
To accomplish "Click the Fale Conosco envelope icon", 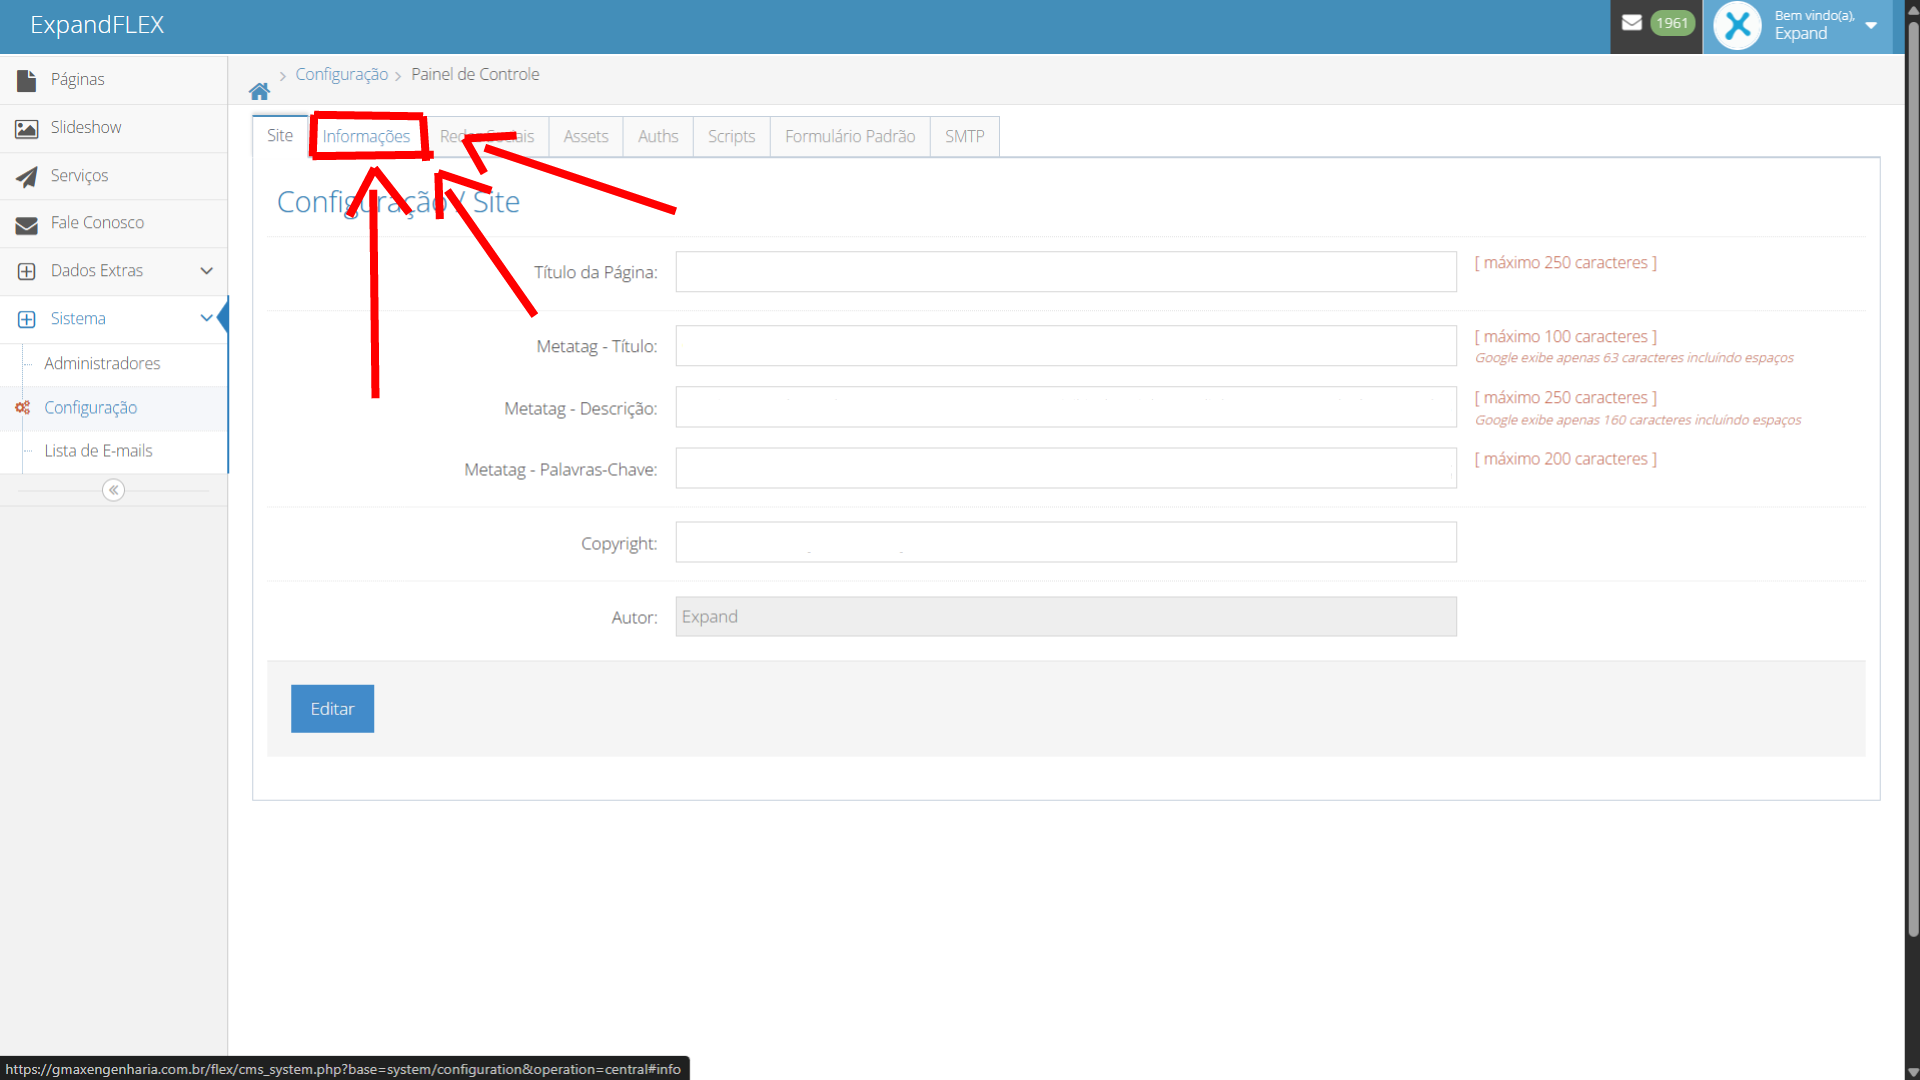I will tap(27, 224).
